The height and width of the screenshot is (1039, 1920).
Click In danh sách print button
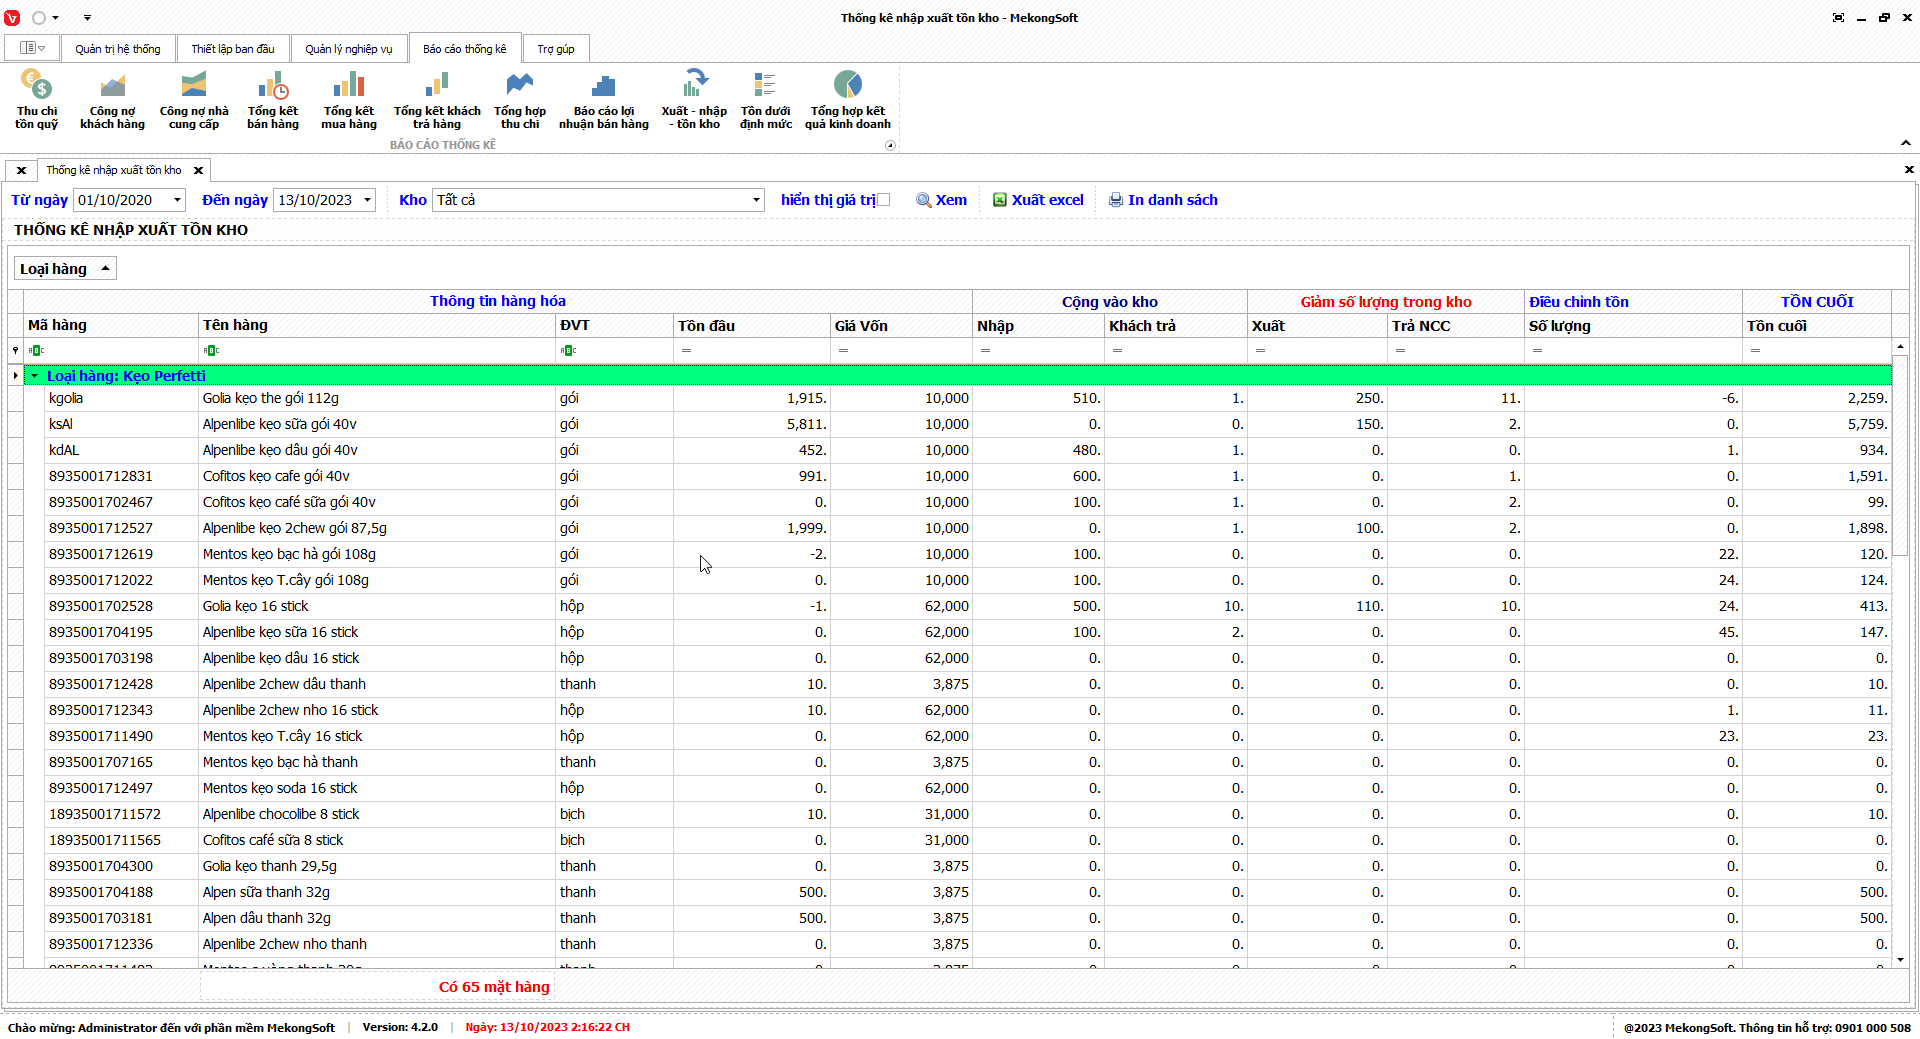(x=1163, y=200)
